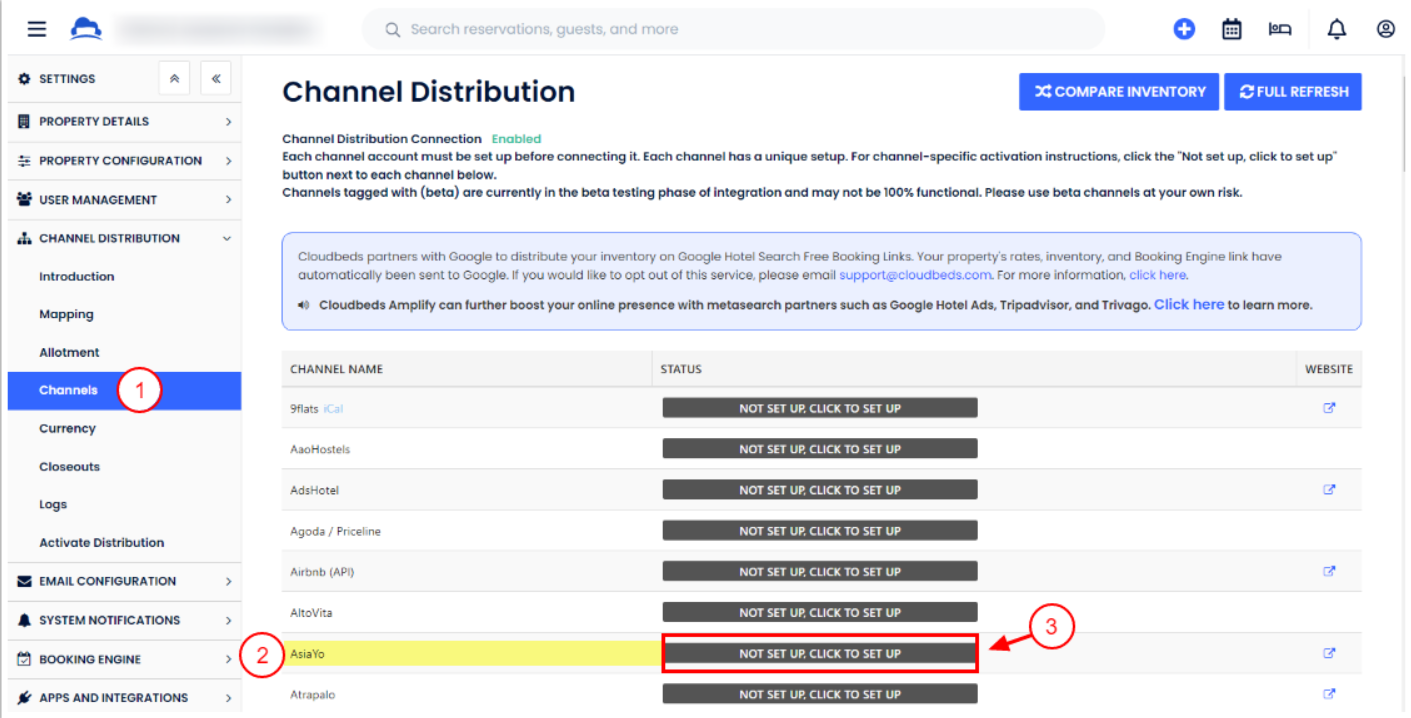Open the Closeouts sidebar item

coord(69,466)
